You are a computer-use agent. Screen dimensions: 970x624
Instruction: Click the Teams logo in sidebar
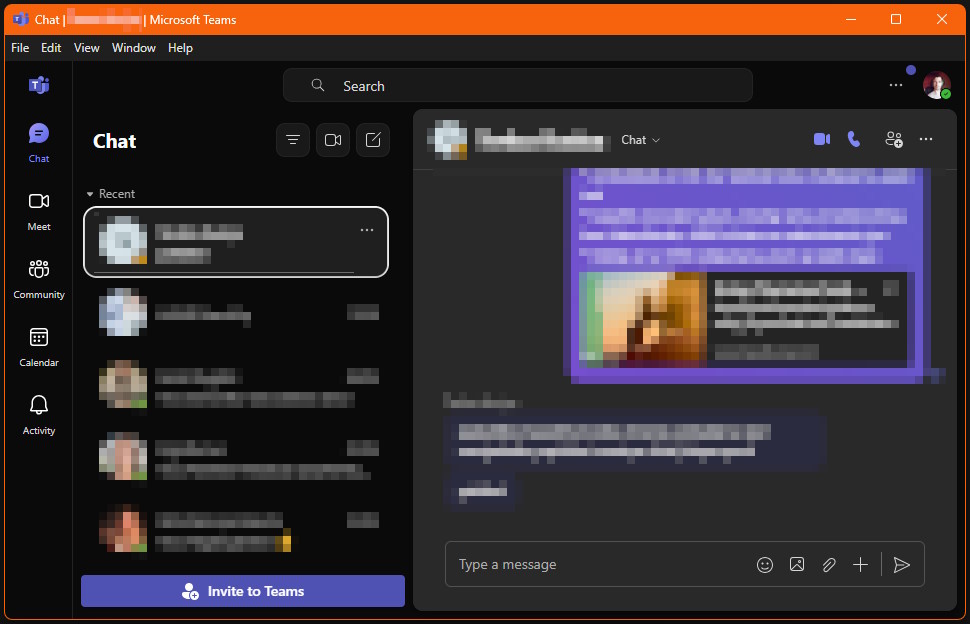(x=38, y=85)
